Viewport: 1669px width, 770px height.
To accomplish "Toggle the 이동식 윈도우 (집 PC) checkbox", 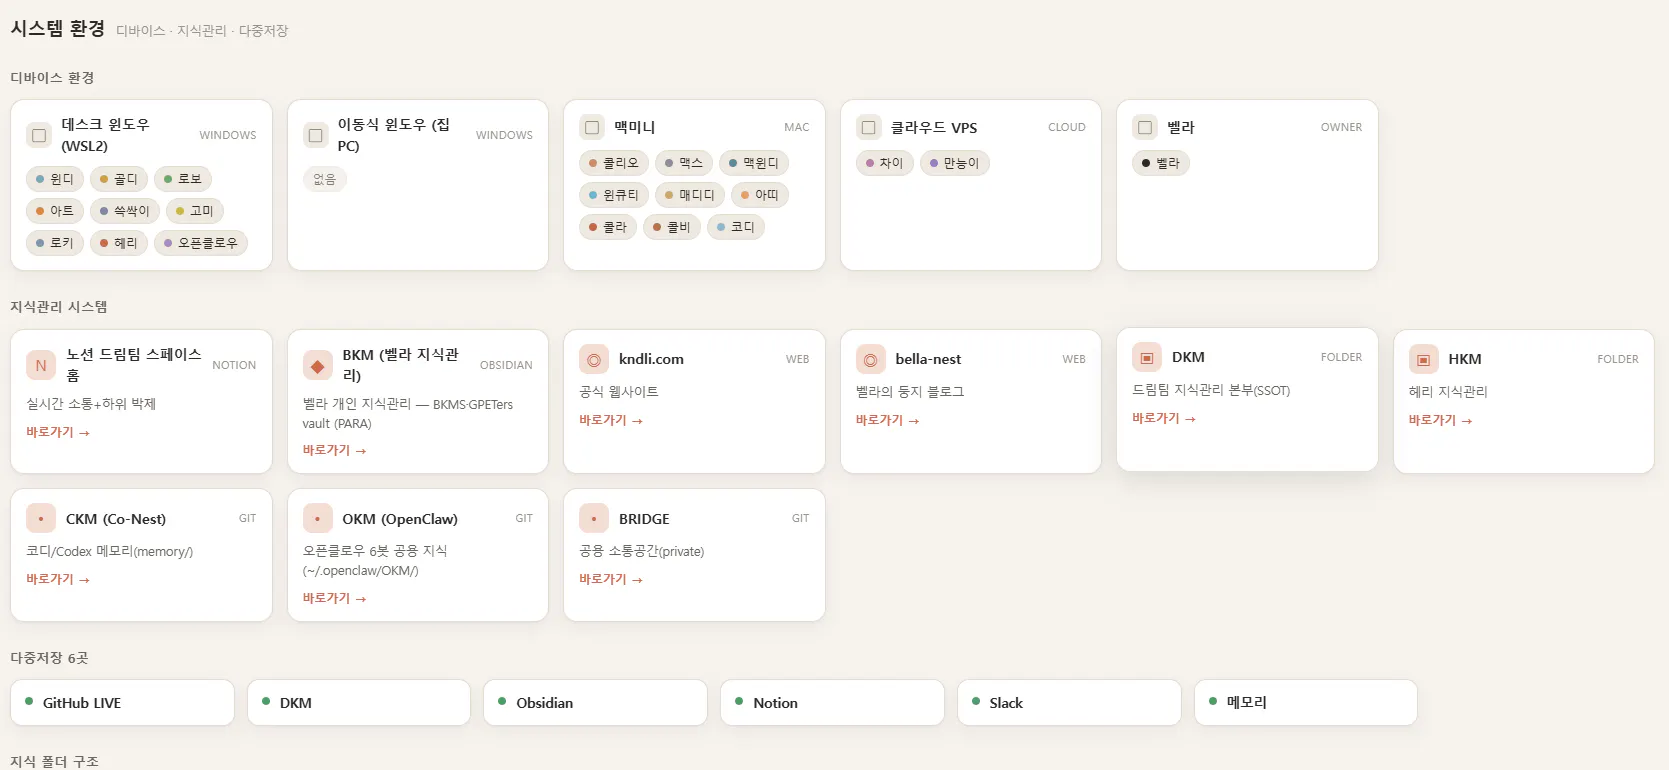I will click(x=316, y=135).
